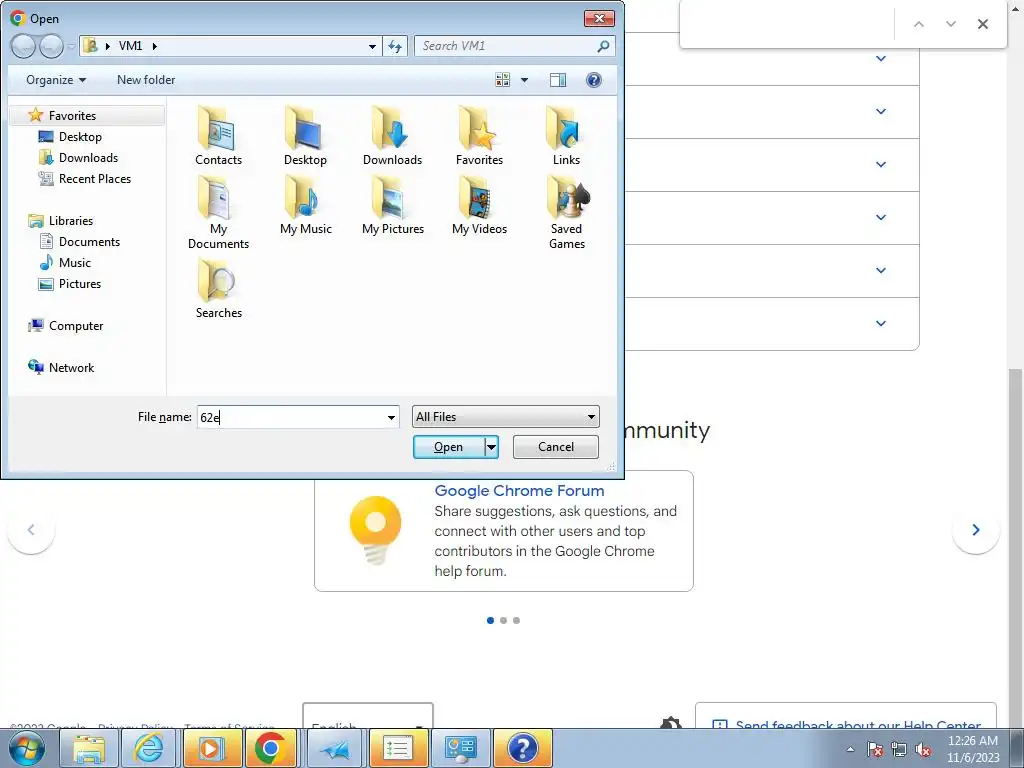Go to next find result arrow
Screen dimensions: 1024x768
click(951, 24)
